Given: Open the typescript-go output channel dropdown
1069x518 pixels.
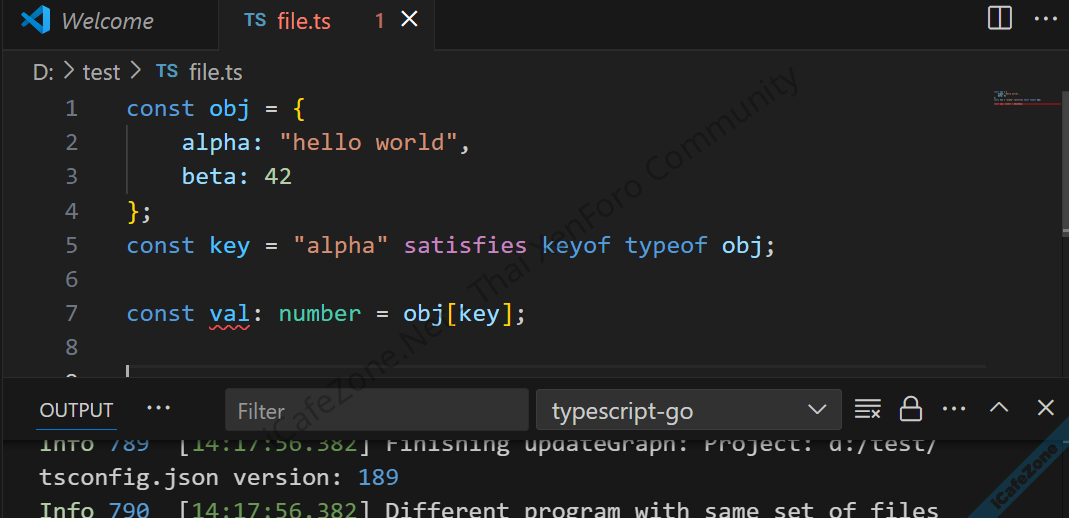Looking at the screenshot, I should click(689, 410).
